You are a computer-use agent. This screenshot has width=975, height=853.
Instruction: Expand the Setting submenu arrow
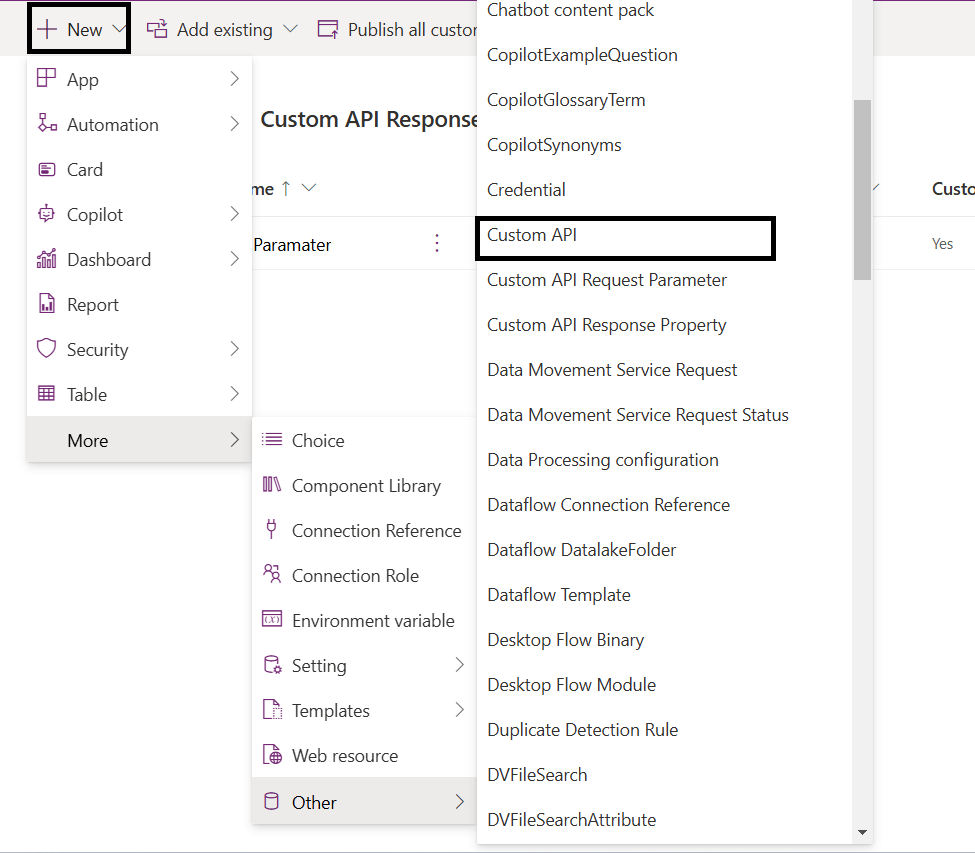[460, 665]
